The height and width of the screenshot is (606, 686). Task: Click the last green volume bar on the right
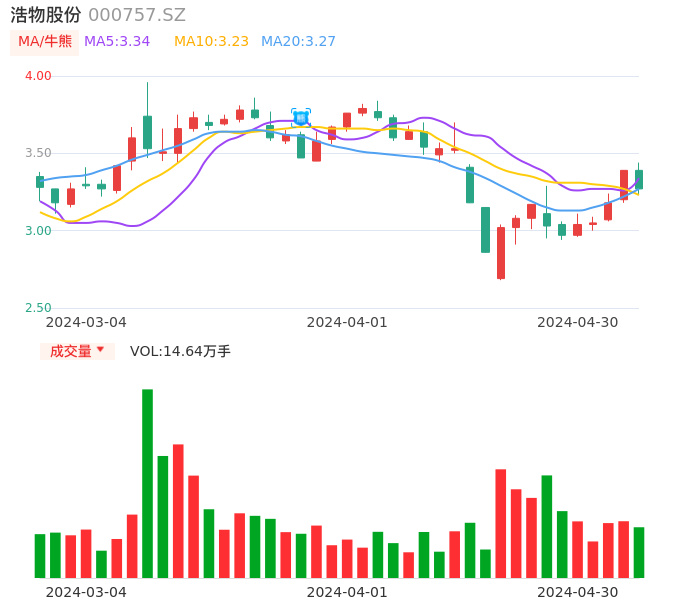[638, 552]
